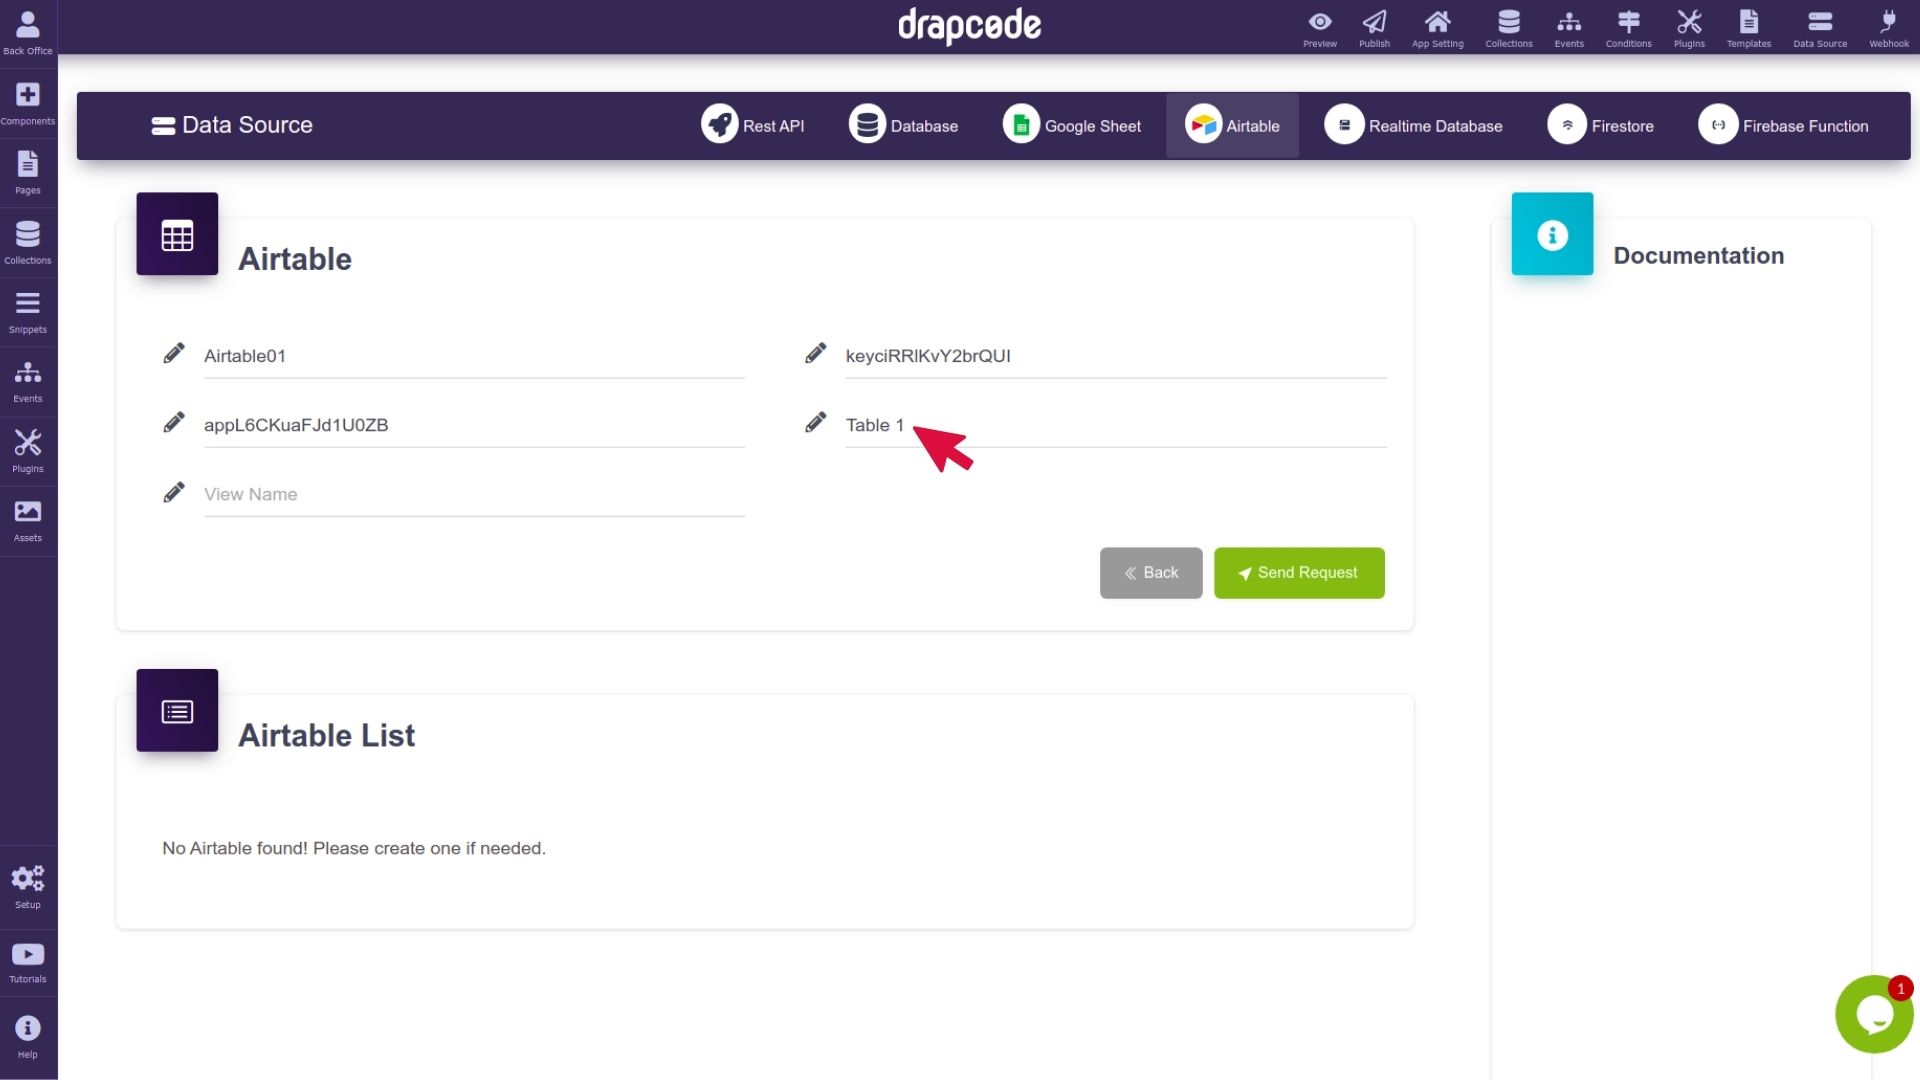The width and height of the screenshot is (1920, 1080).
Task: Open Assets in the sidebar
Action: tap(28, 521)
